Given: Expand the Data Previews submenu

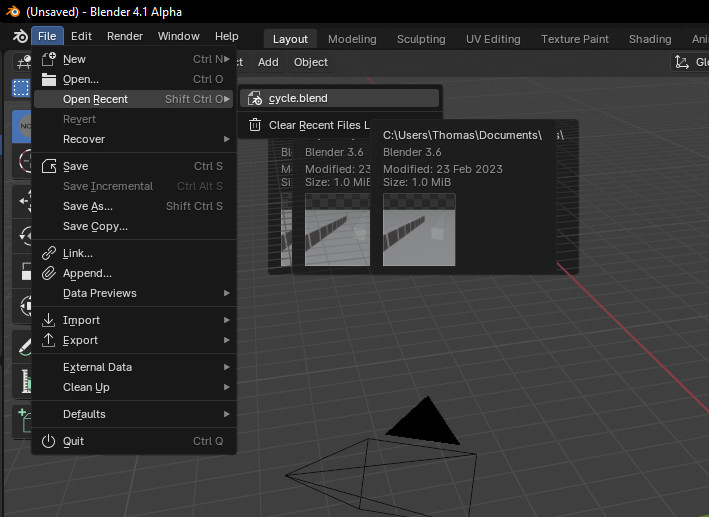Looking at the screenshot, I should (134, 293).
